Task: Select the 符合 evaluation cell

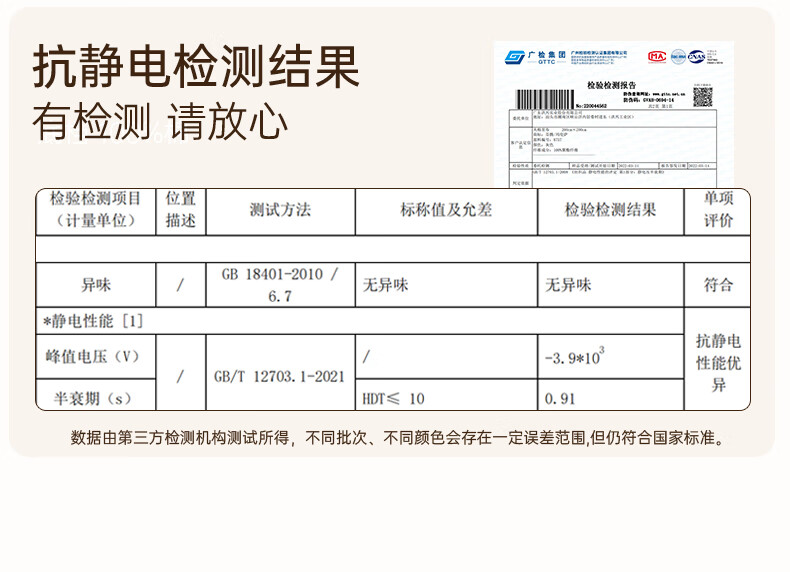Action: tap(718, 285)
